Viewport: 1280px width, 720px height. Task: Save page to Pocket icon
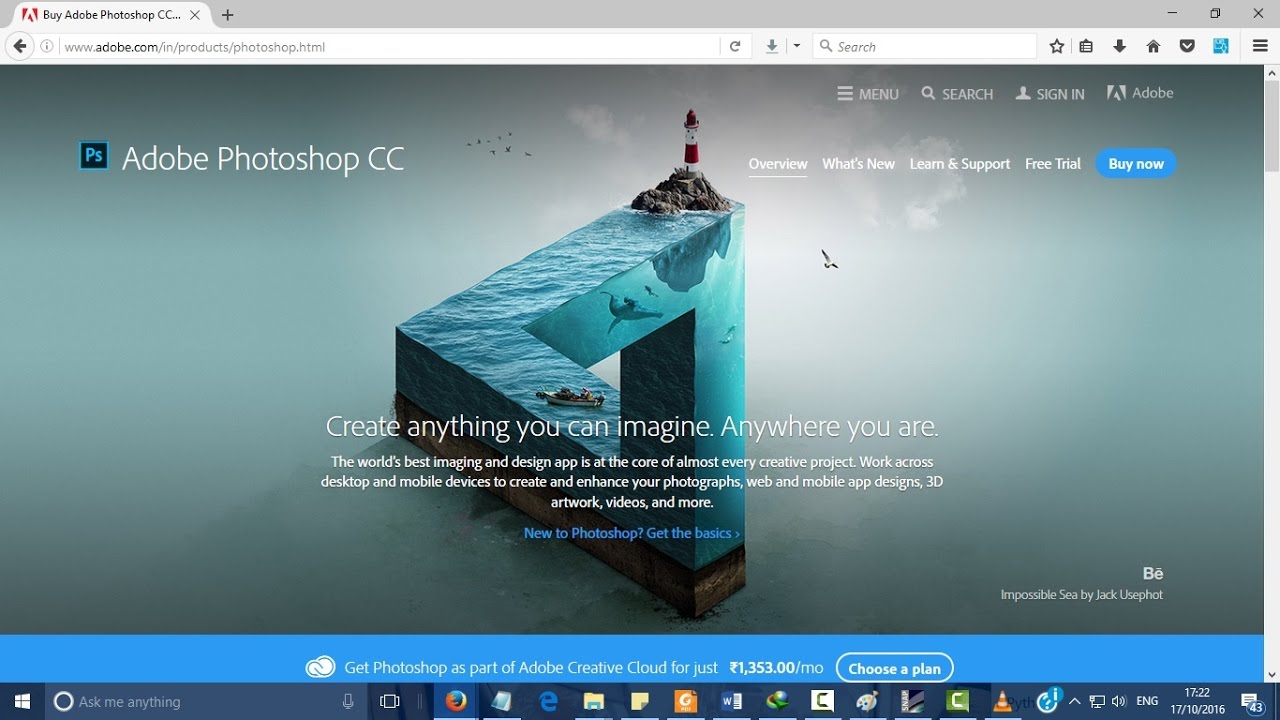(x=1187, y=46)
